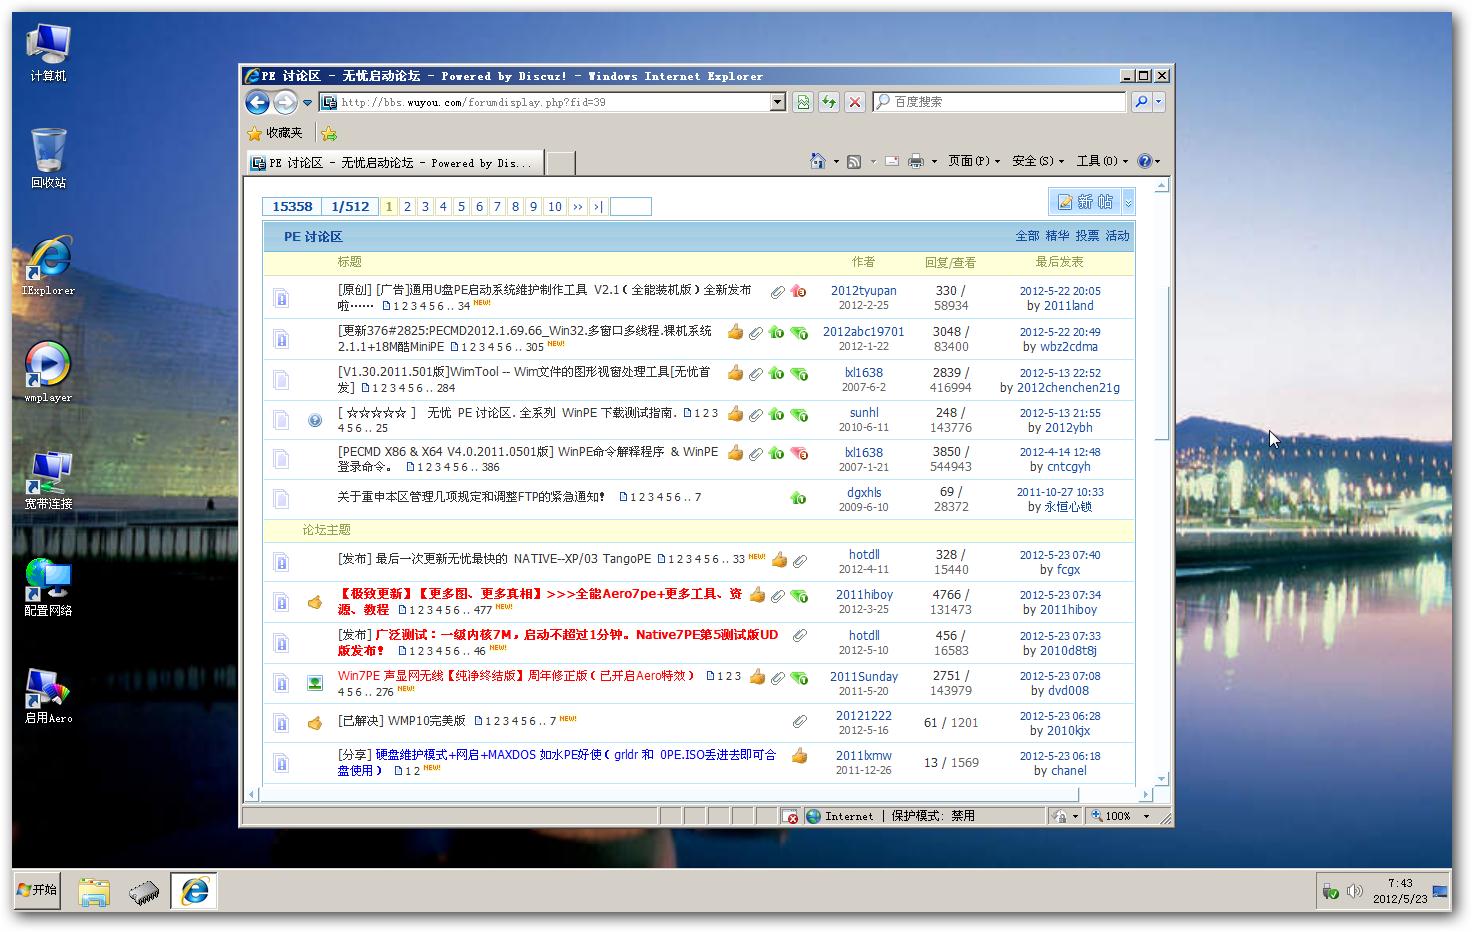Screen dimensions: 1472x932
Task: Click help icon beside WinPE下载调试指南 thread
Action: [315, 421]
